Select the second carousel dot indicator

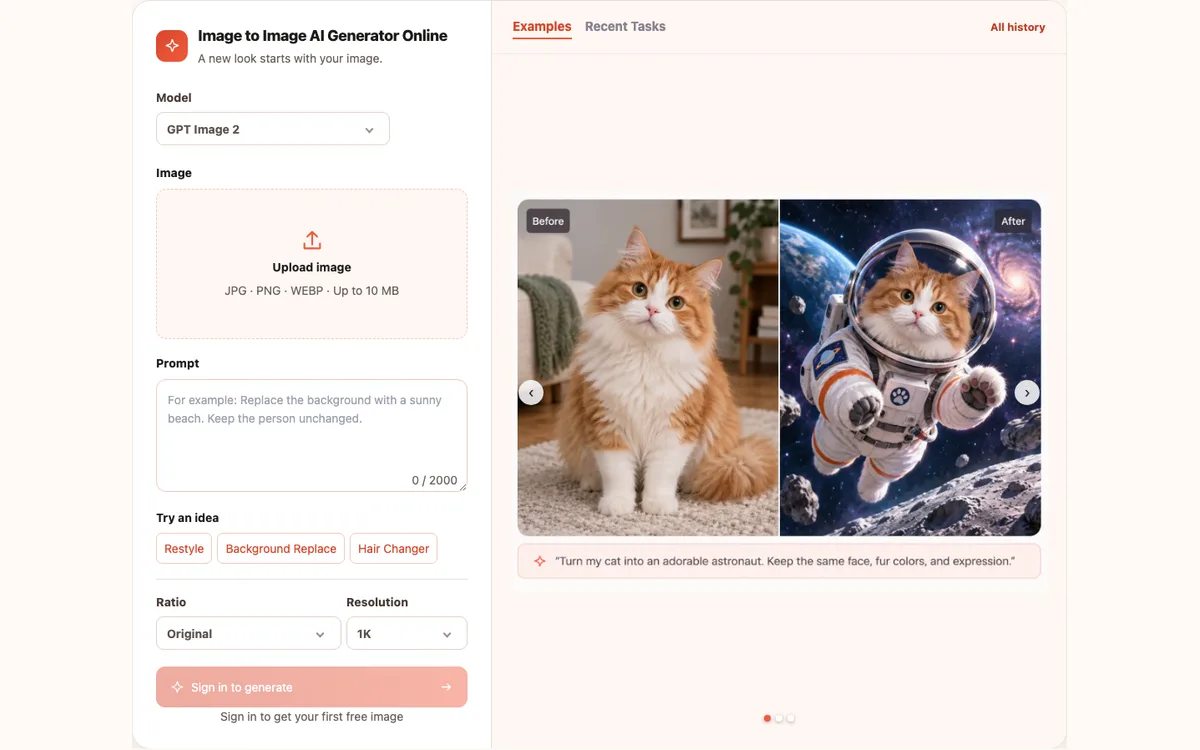[779, 718]
